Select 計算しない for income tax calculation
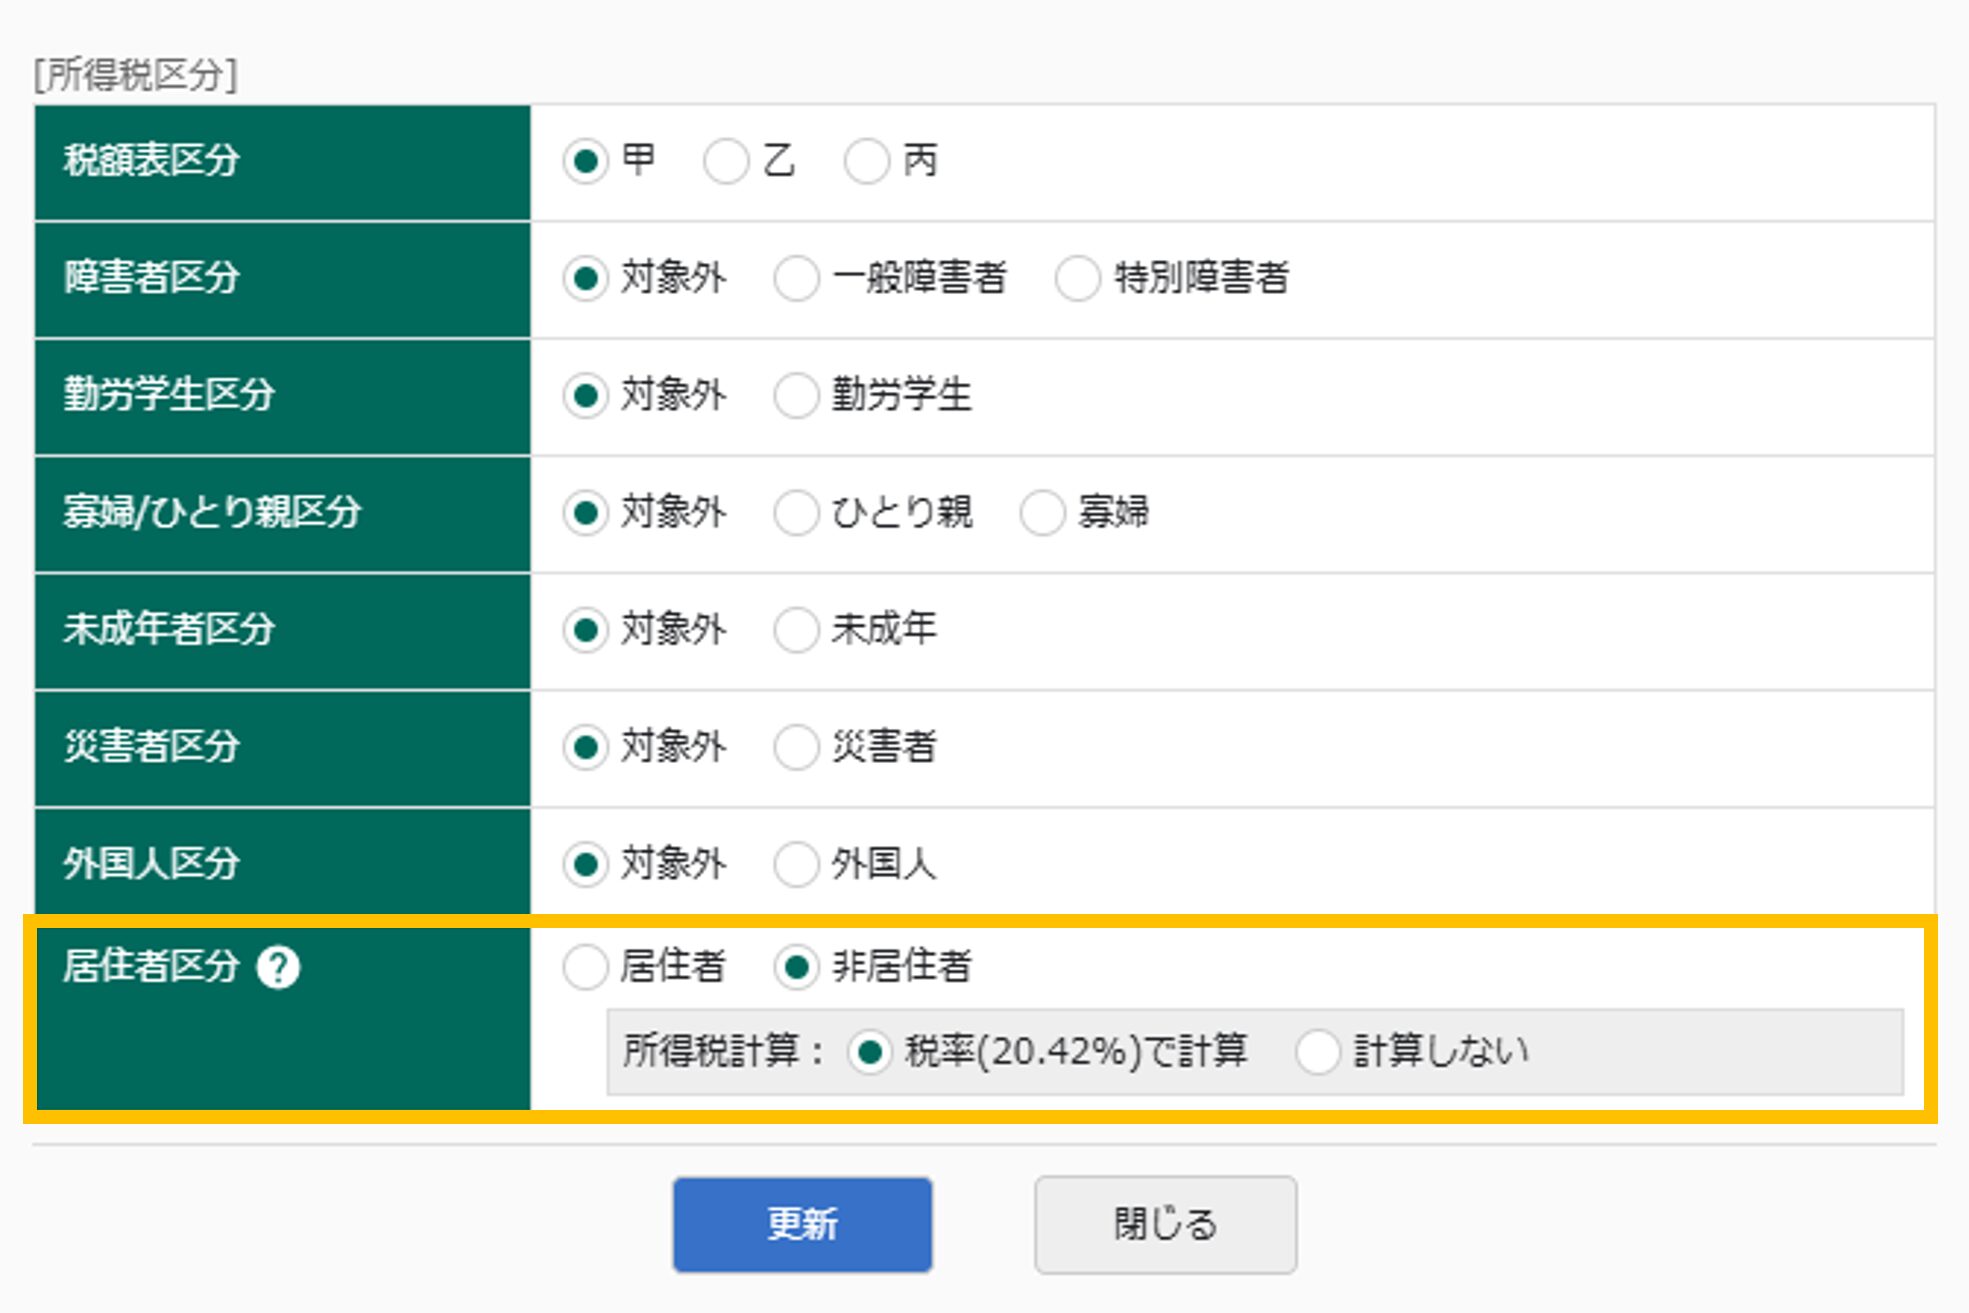Screen dimensions: 1969x1313 (1317, 1051)
